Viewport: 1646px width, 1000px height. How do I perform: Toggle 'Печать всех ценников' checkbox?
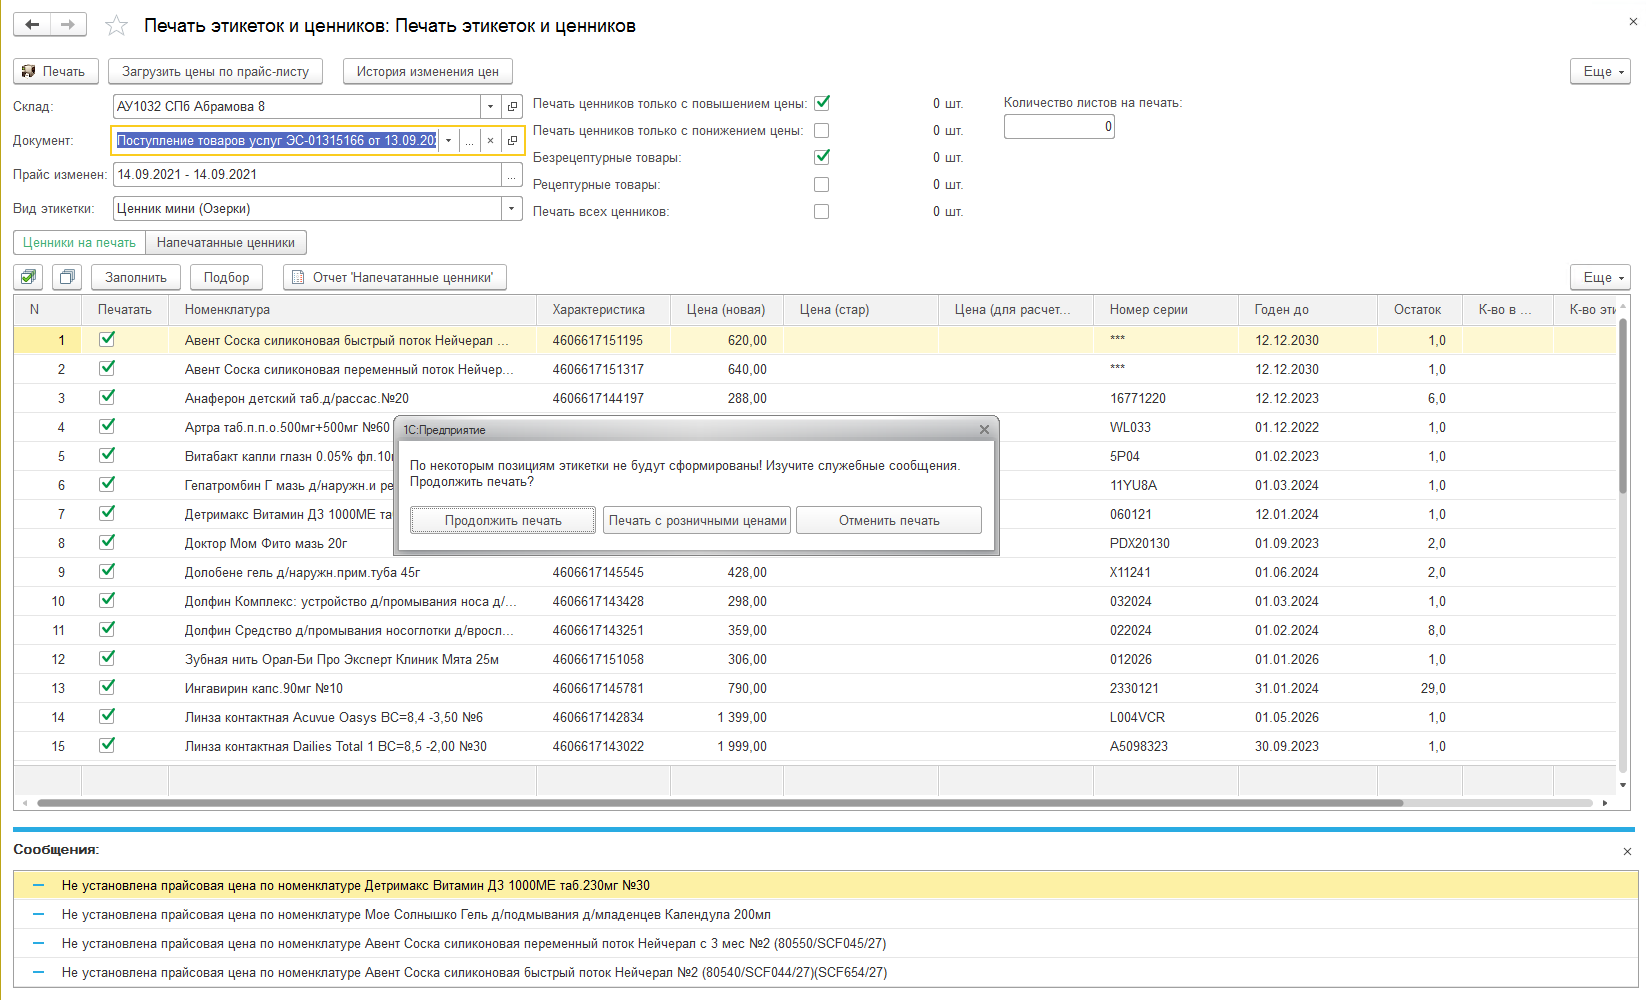click(821, 212)
